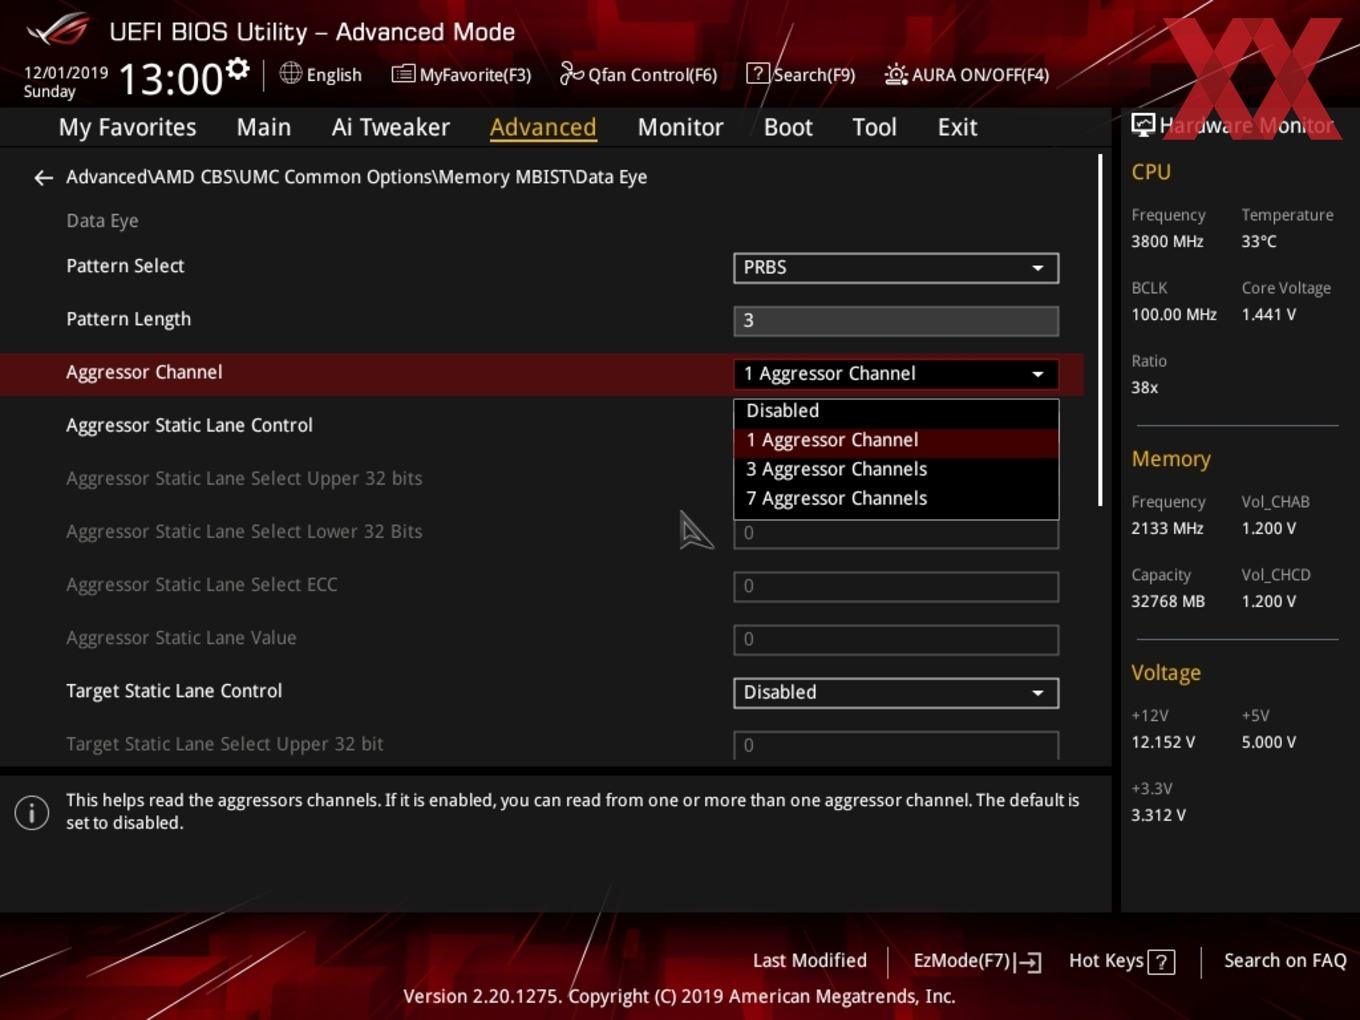Go to the Exit tab

957,127
